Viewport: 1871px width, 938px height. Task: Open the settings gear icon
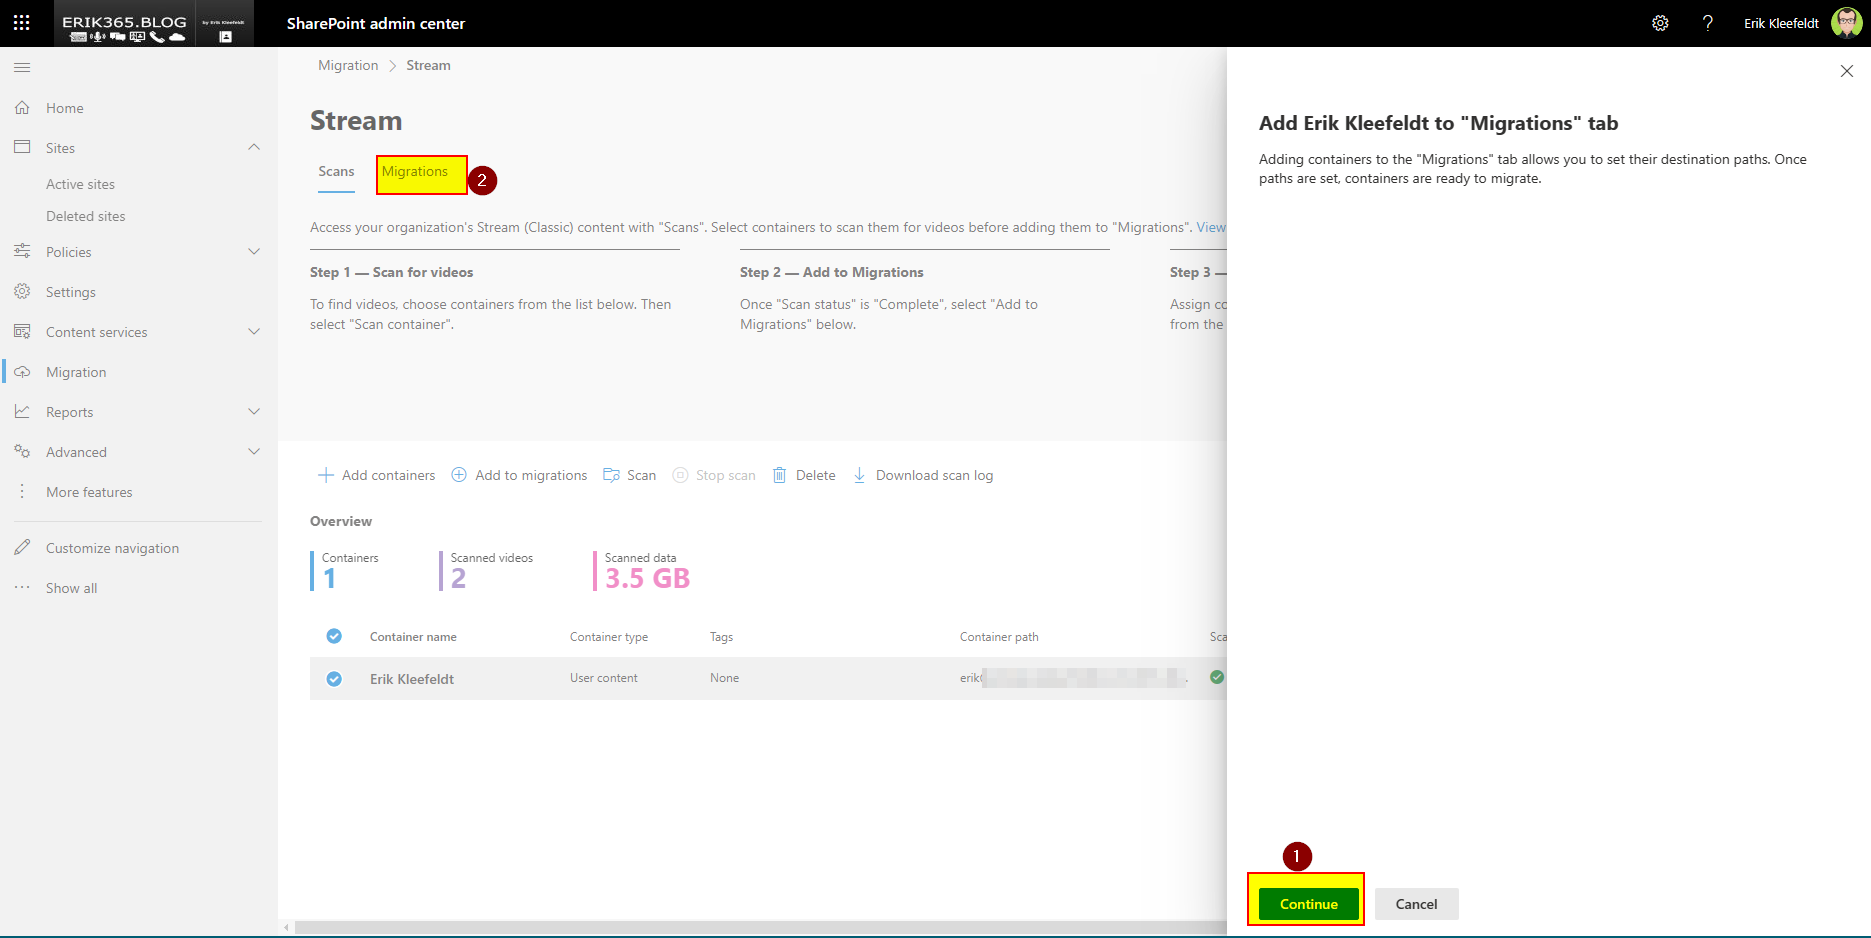[x=1660, y=23]
